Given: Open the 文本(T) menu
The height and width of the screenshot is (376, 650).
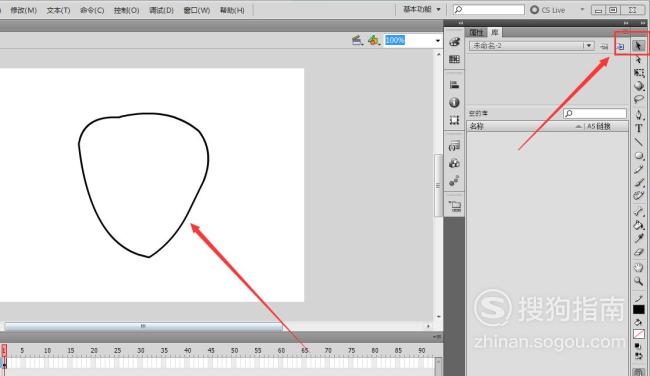Looking at the screenshot, I should click(58, 10).
